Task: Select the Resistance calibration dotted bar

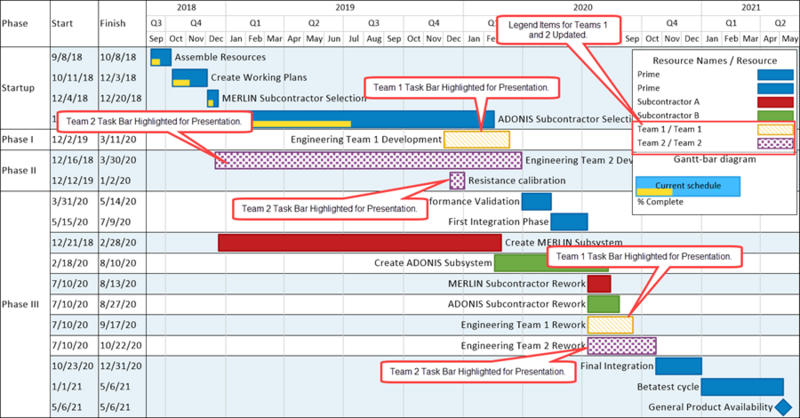Action: pos(457,180)
